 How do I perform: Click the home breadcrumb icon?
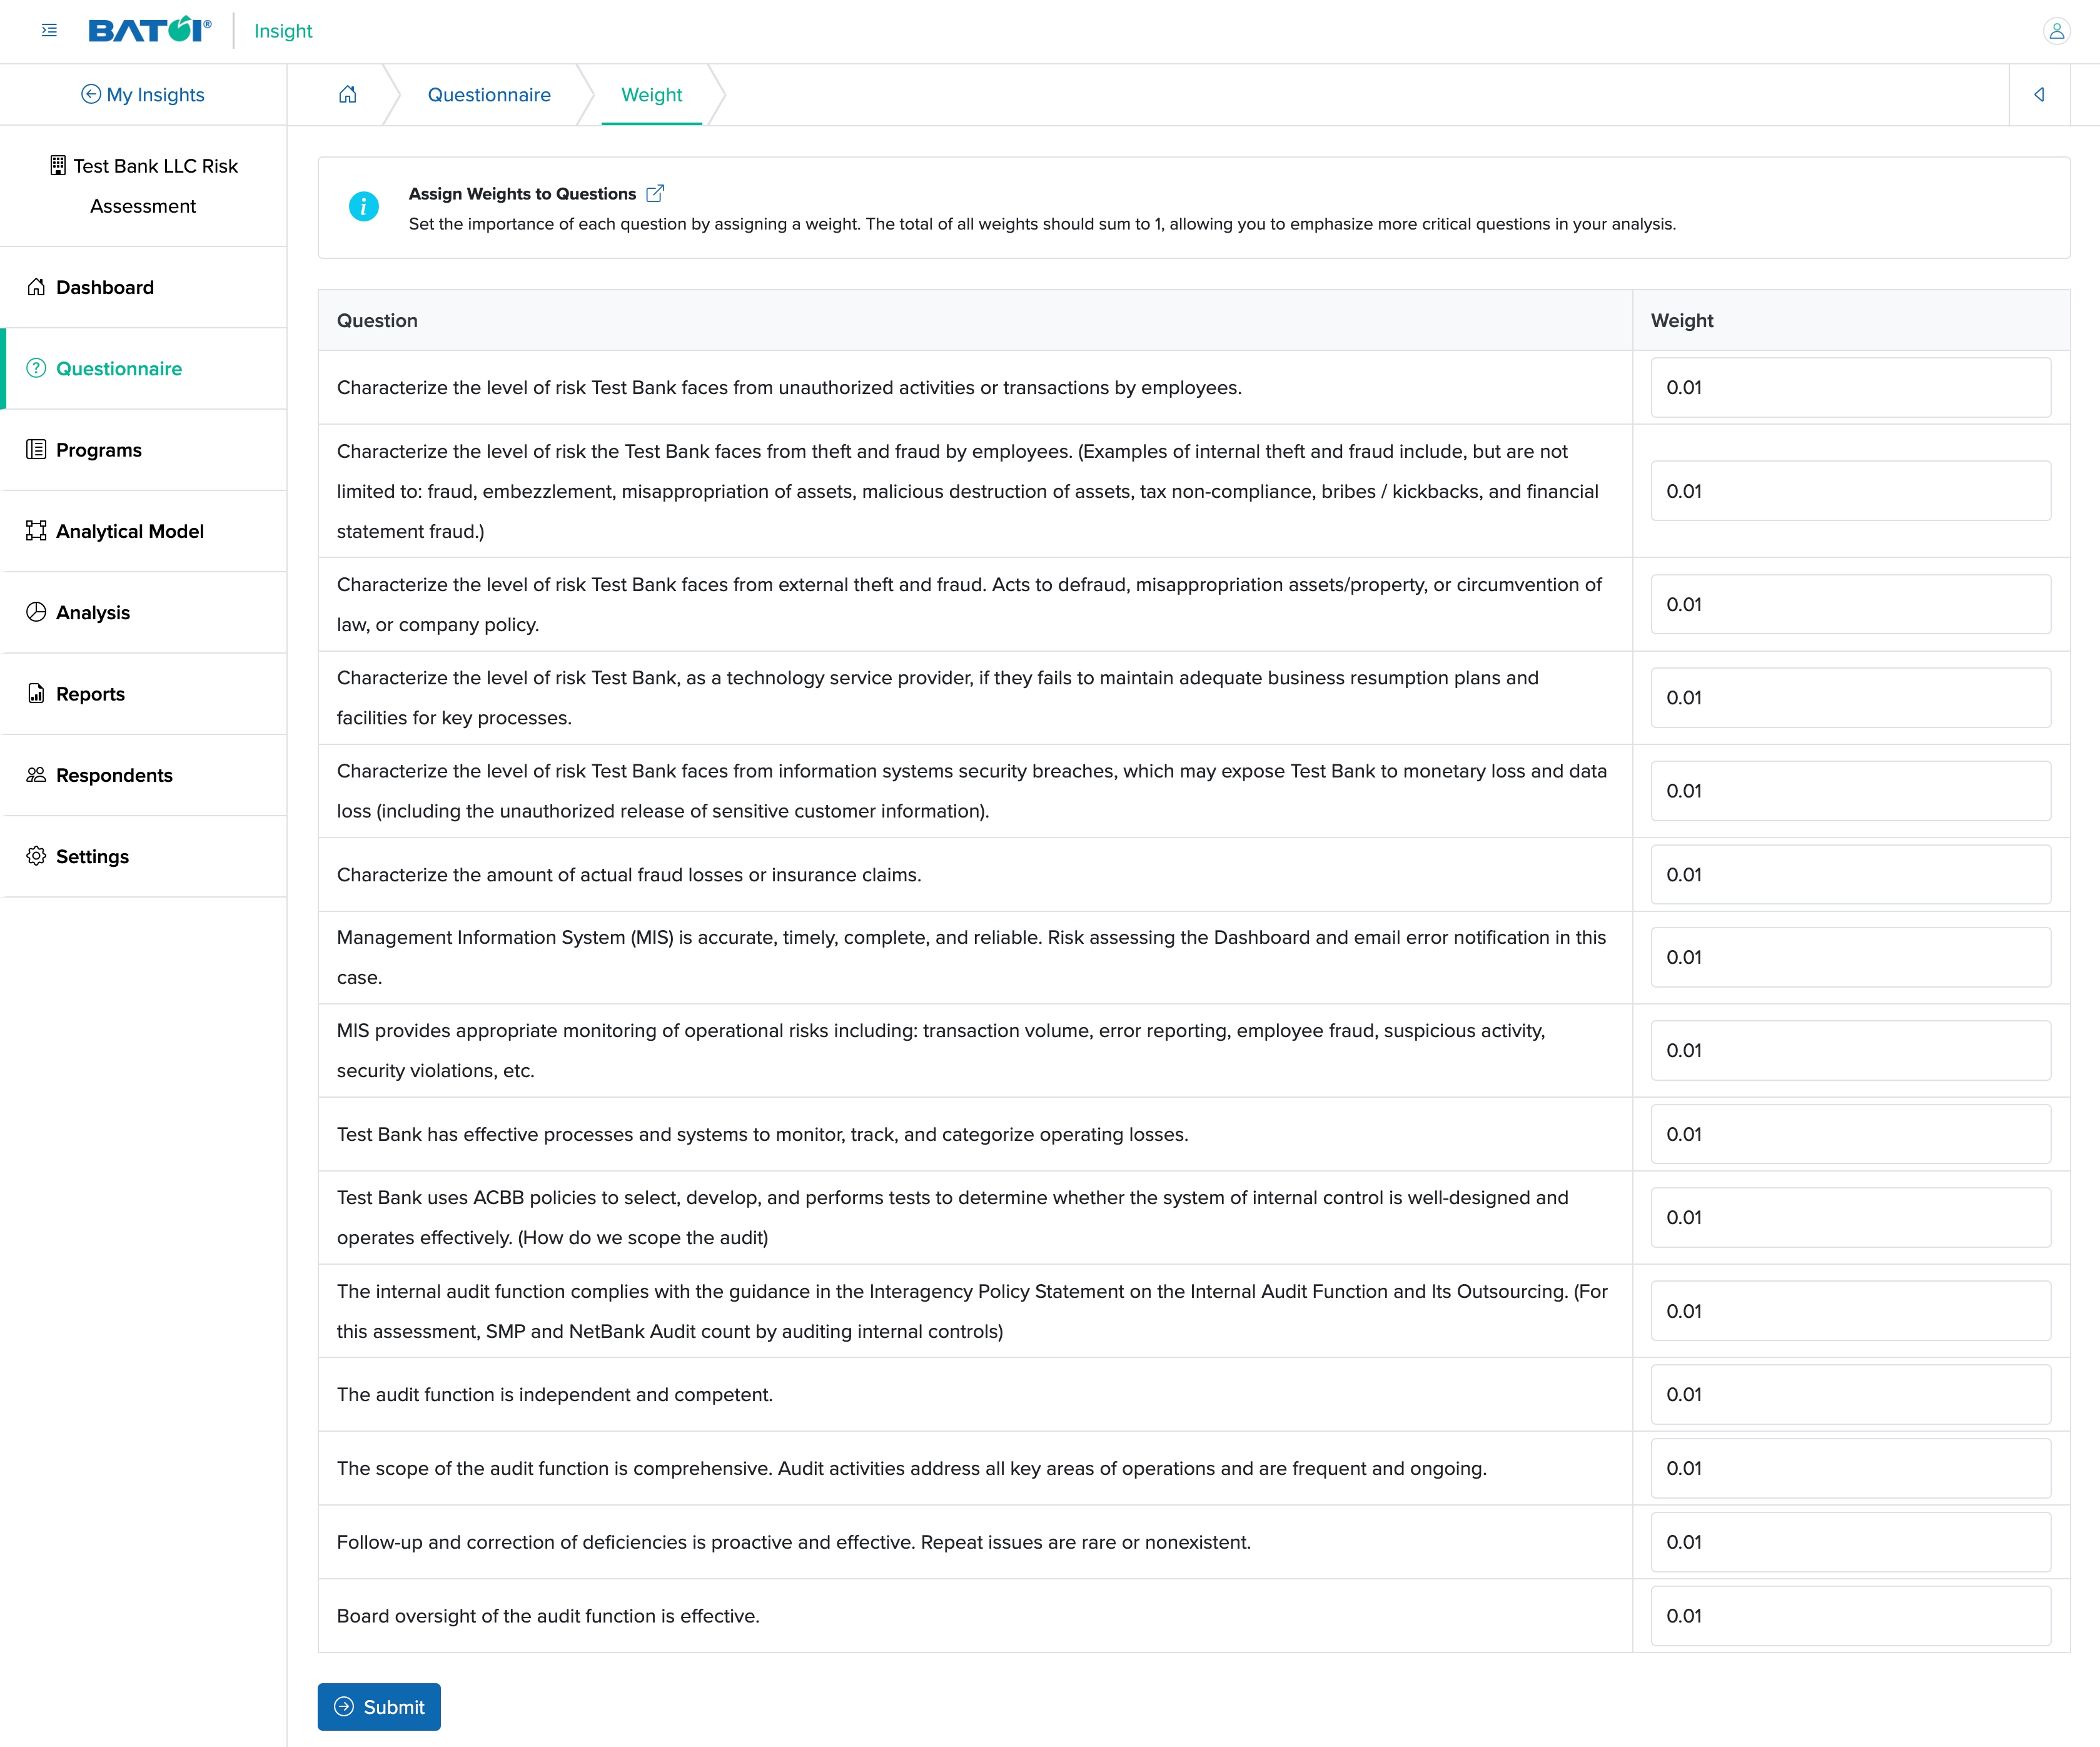(347, 95)
